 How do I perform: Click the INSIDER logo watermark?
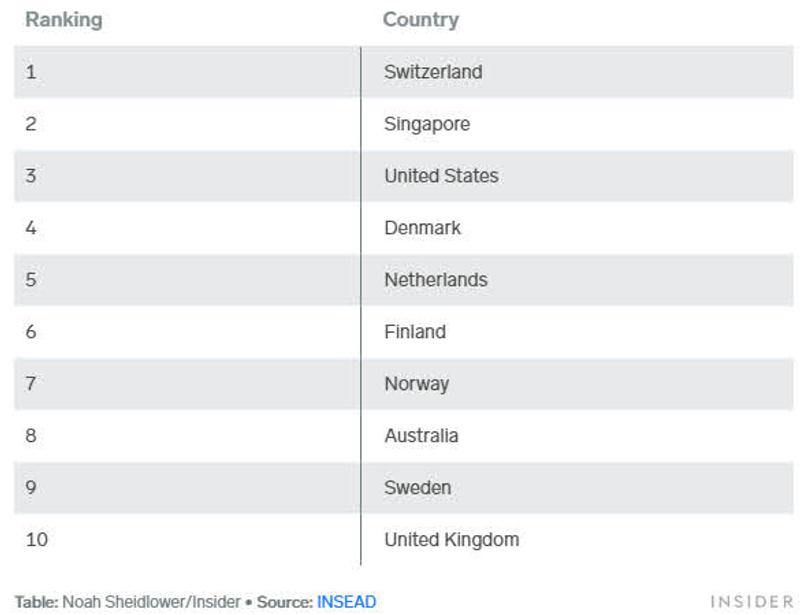pyautogui.click(x=752, y=602)
